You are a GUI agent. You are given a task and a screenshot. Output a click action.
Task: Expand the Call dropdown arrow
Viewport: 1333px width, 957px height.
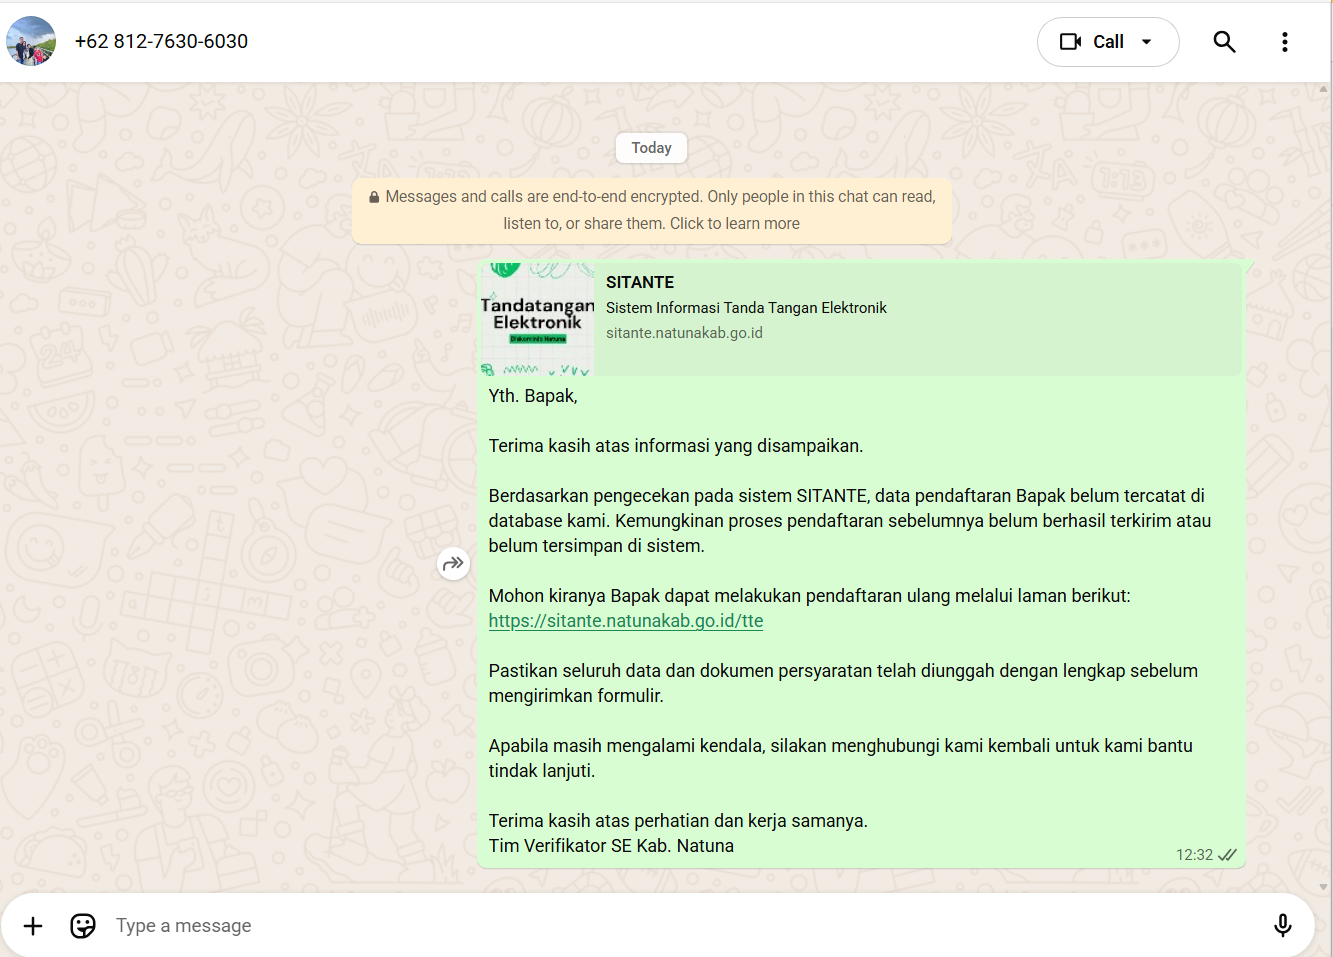[x=1147, y=42]
